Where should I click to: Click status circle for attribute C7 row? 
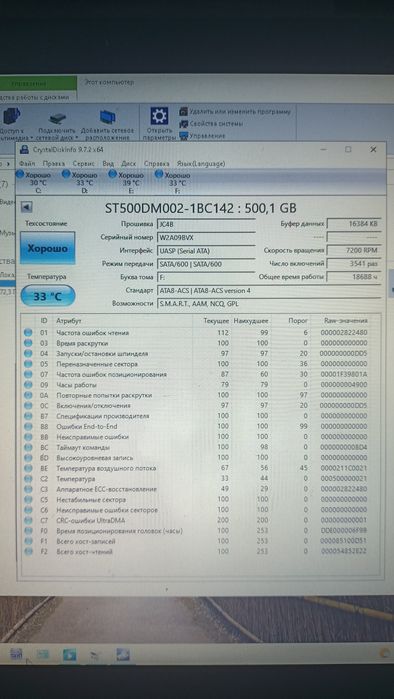[x=29, y=521]
